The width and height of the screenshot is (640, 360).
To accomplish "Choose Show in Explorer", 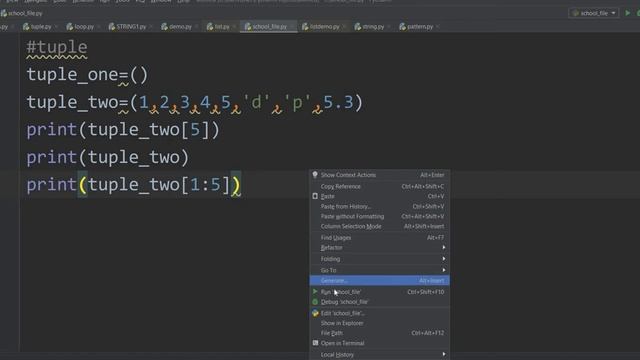I will click(x=380, y=323).
